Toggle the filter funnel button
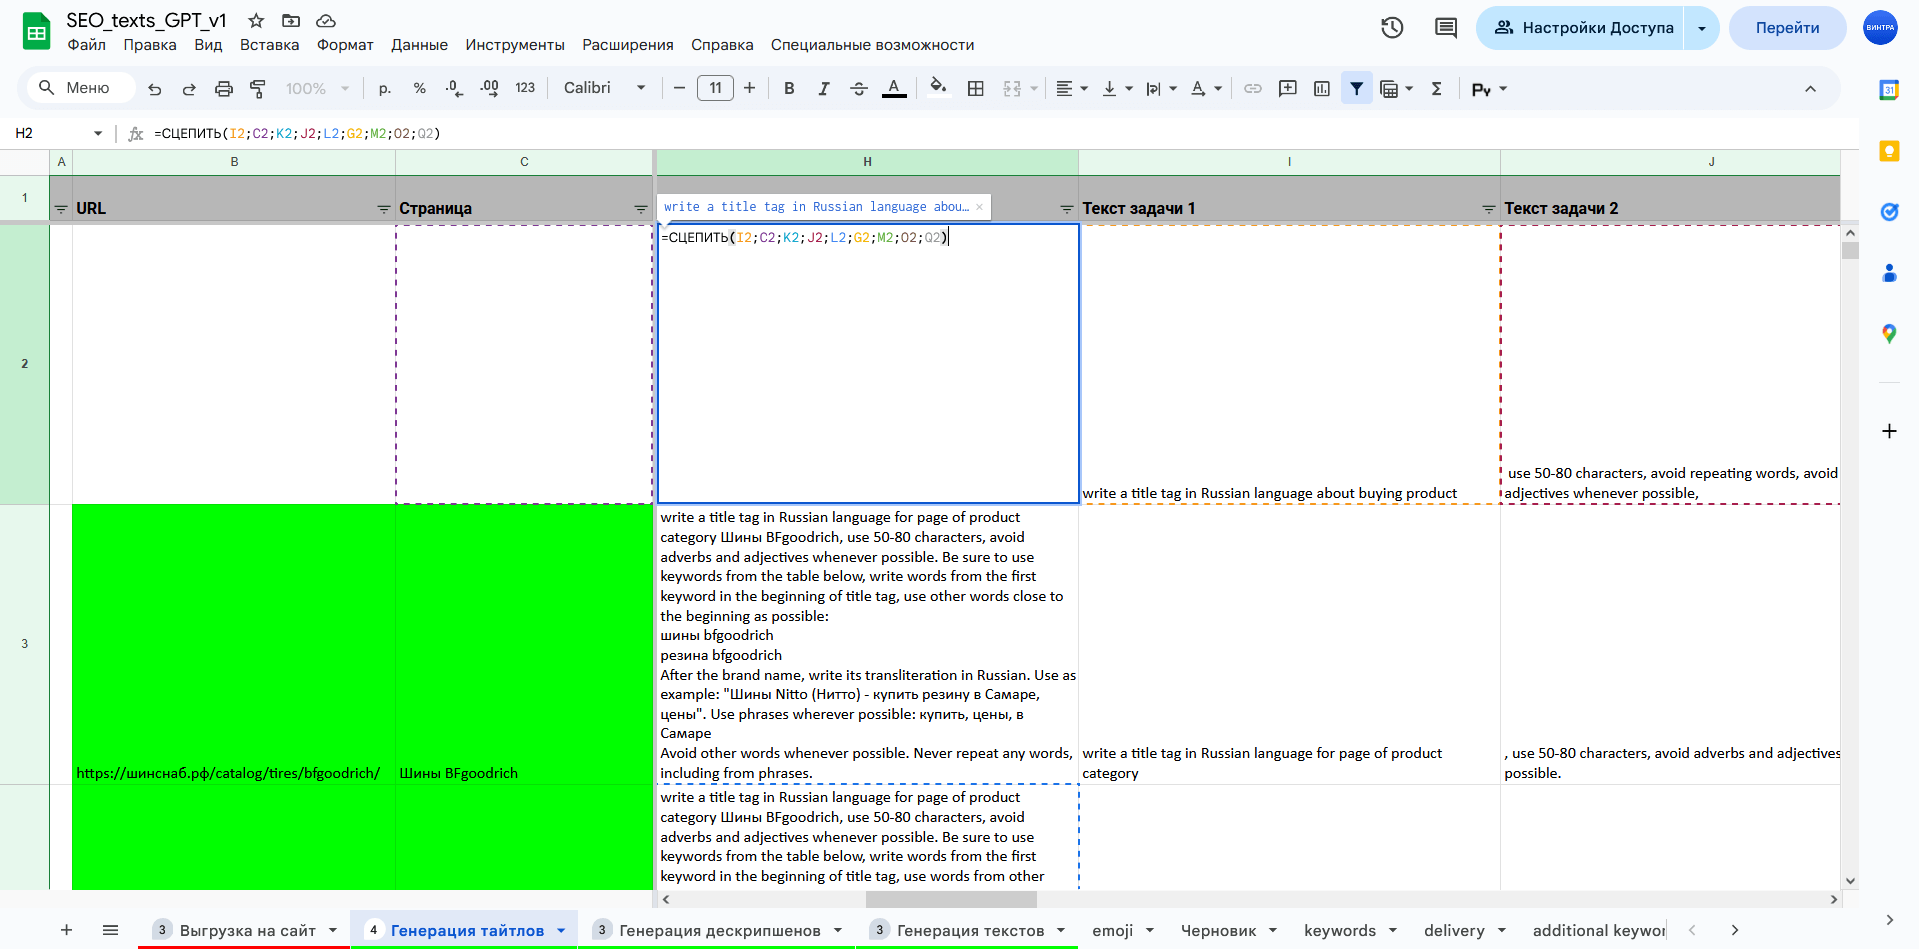 pos(1356,89)
